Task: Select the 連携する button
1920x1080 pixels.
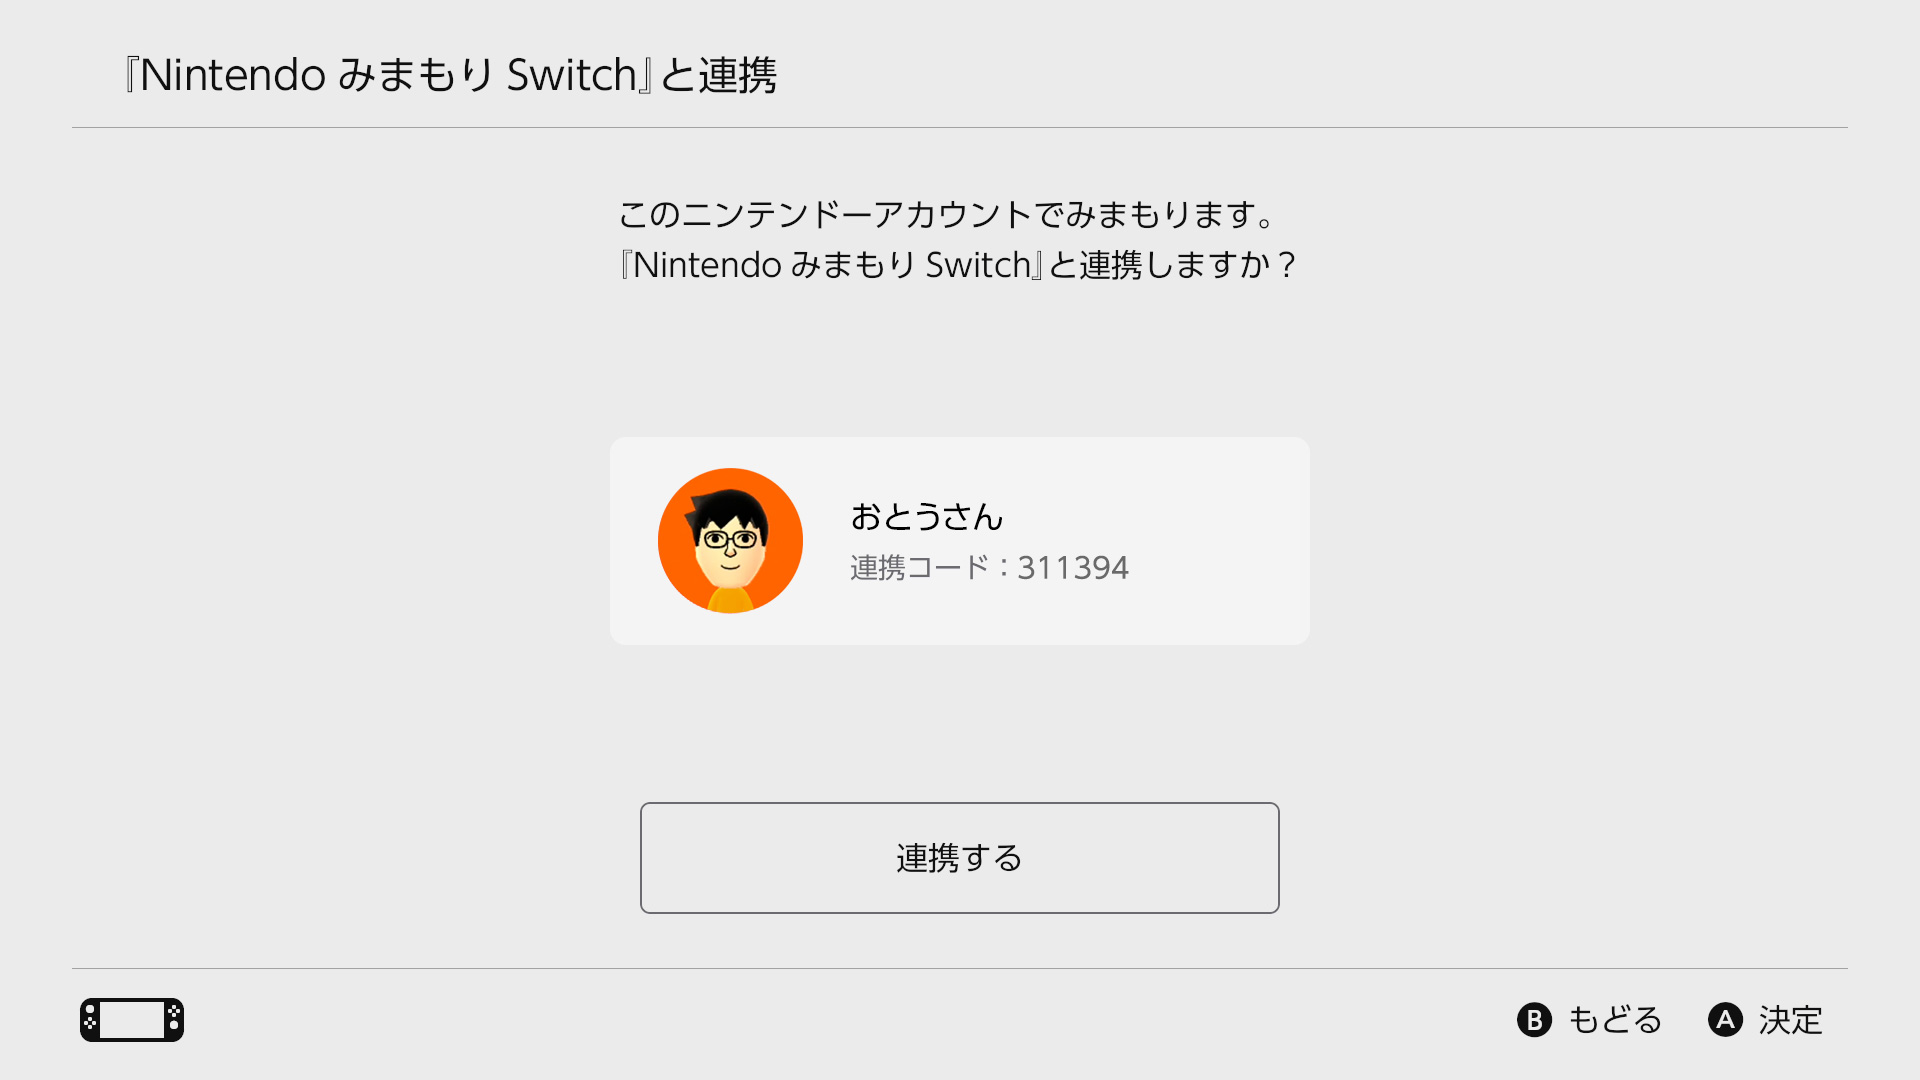Action: [x=960, y=858]
